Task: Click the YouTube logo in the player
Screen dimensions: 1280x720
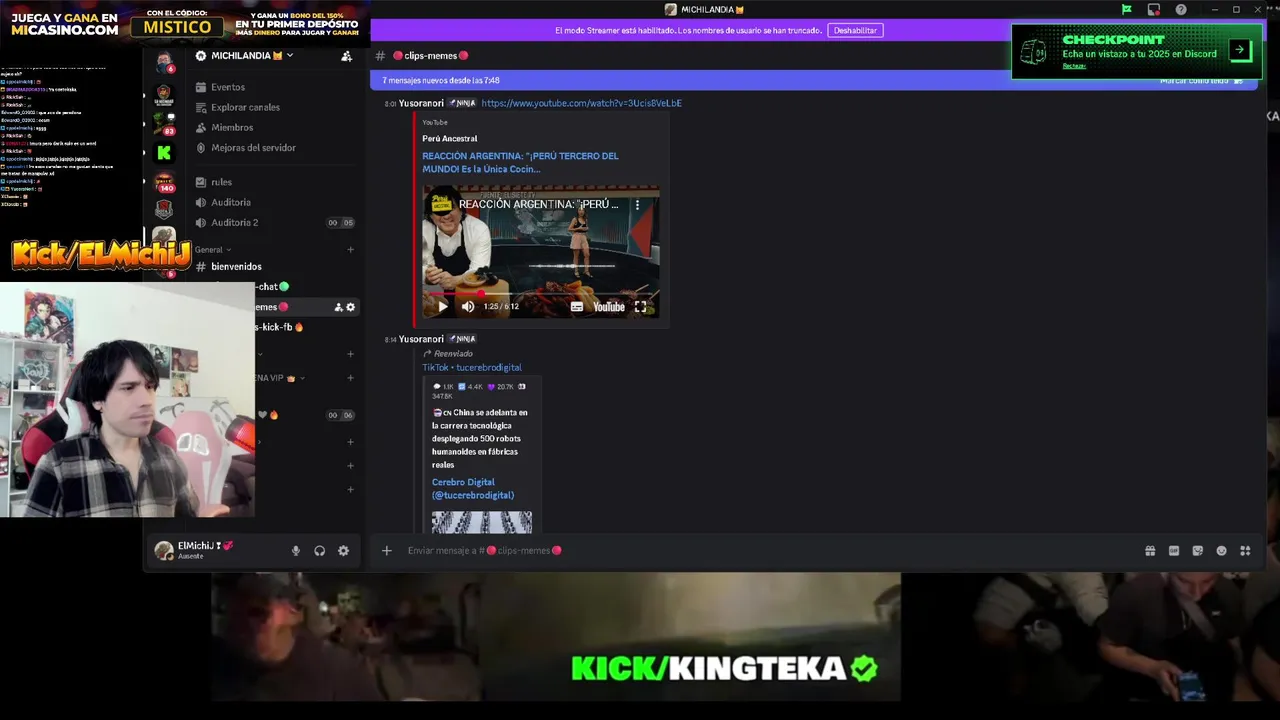Action: 608,307
